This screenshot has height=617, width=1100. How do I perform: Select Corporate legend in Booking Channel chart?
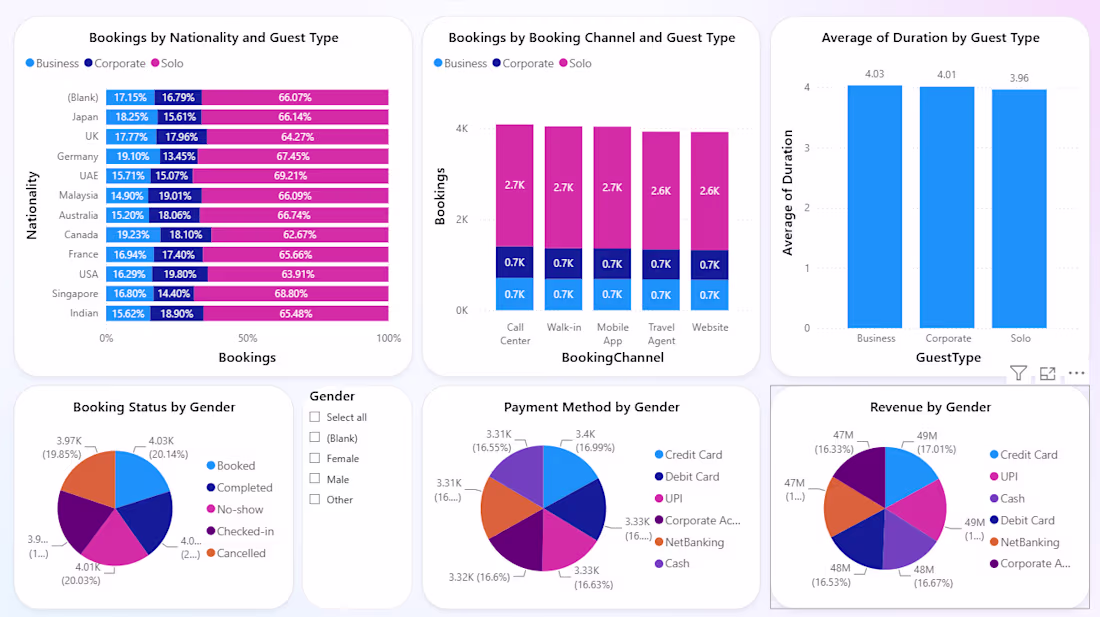coord(523,63)
